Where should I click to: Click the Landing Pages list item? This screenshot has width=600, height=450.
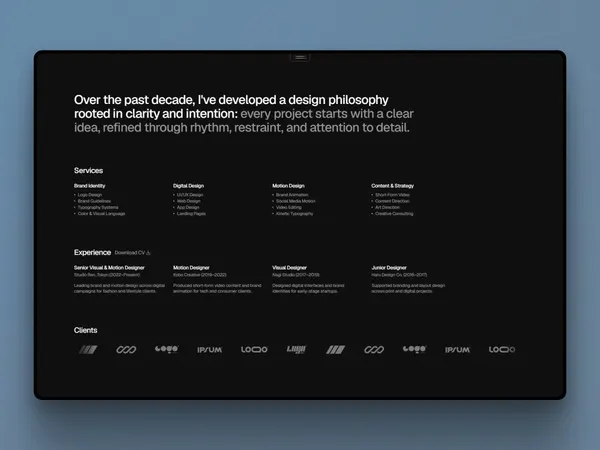point(191,214)
